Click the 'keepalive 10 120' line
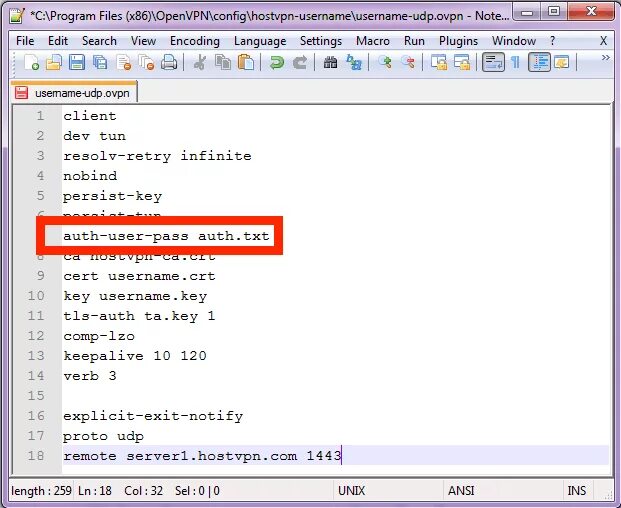 pyautogui.click(x=135, y=356)
